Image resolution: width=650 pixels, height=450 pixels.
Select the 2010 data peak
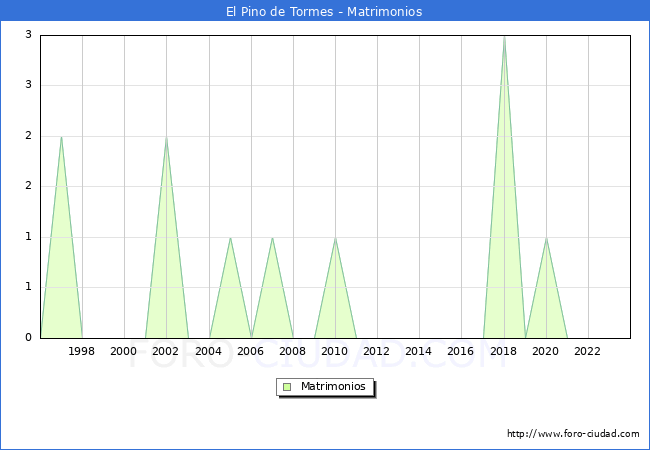point(335,238)
